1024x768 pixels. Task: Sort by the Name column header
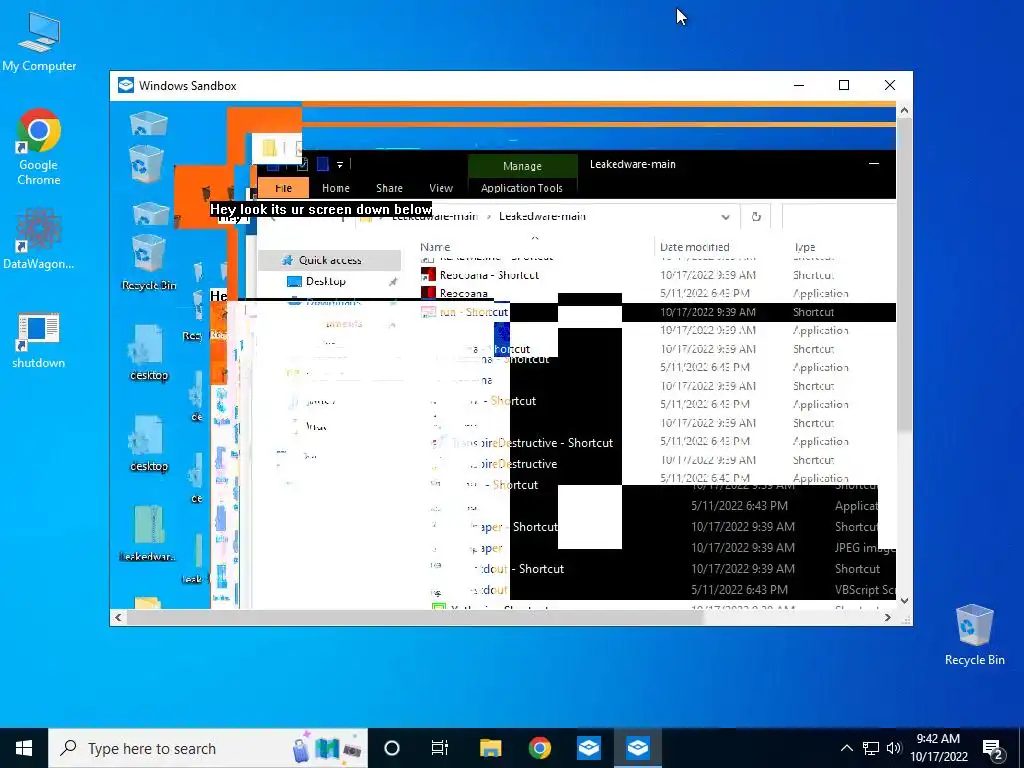coord(435,247)
